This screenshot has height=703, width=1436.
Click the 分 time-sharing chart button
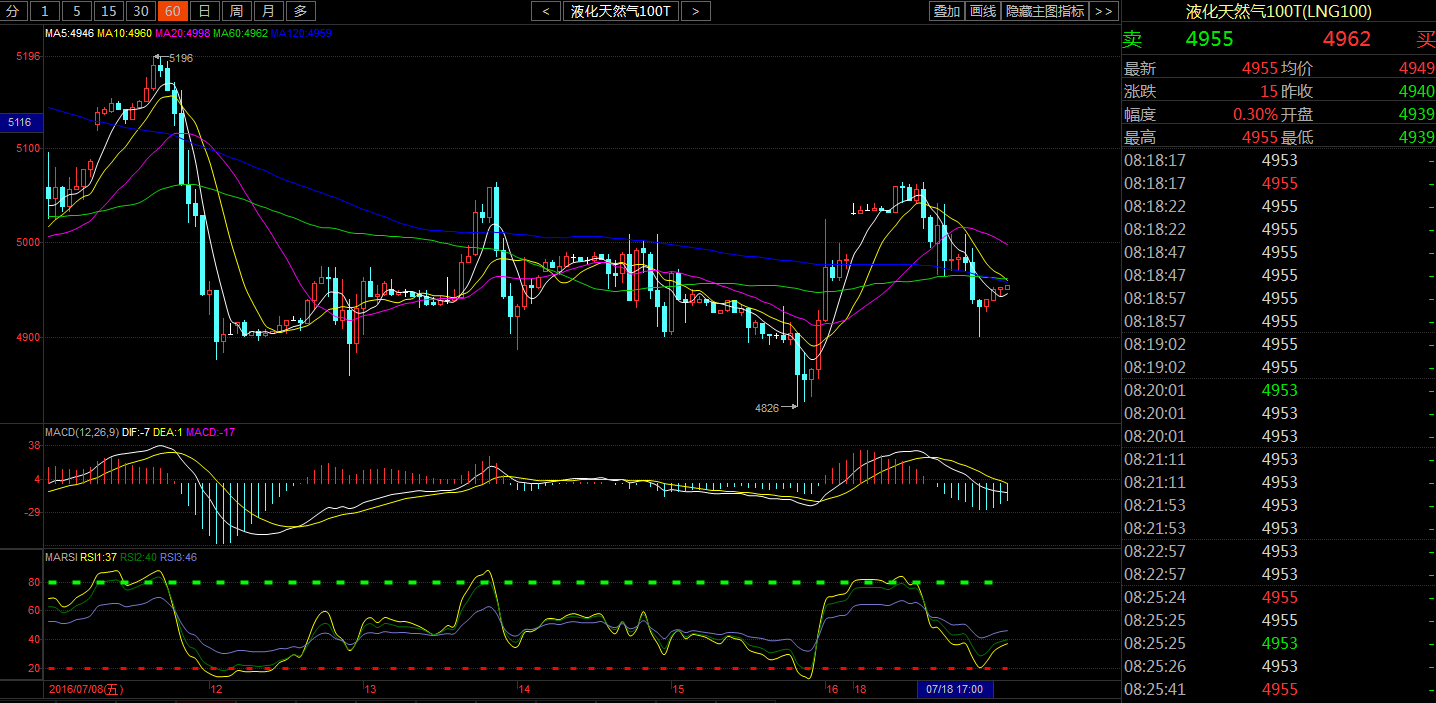pos(13,11)
